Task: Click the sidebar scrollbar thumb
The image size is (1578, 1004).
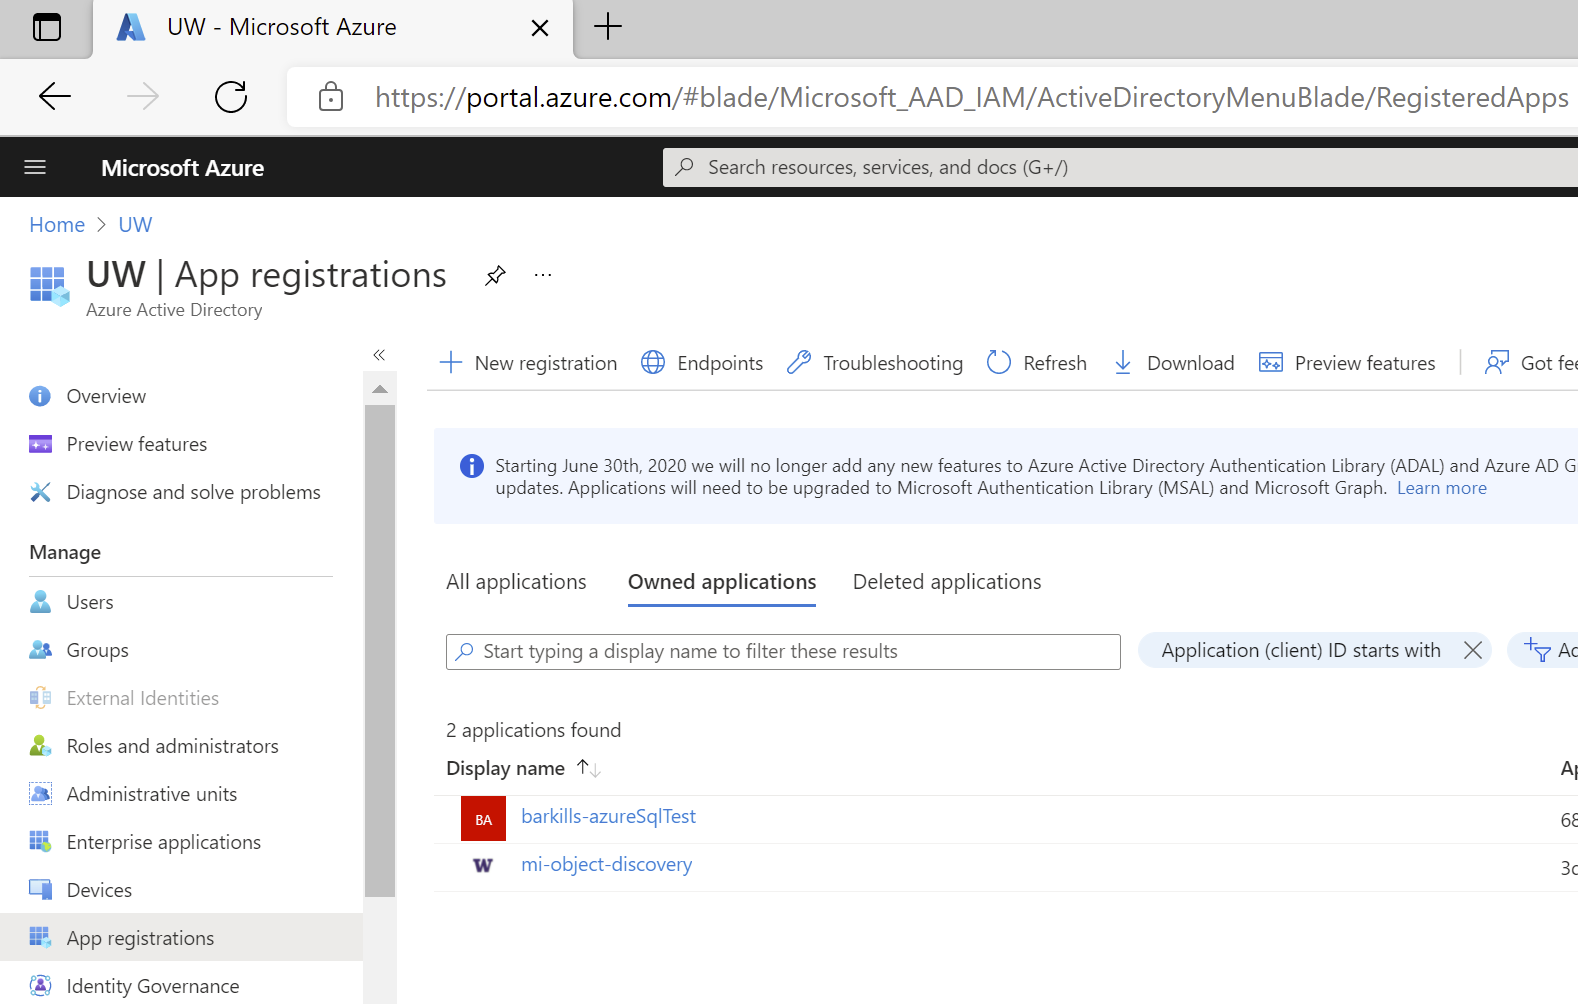Action: point(380,650)
